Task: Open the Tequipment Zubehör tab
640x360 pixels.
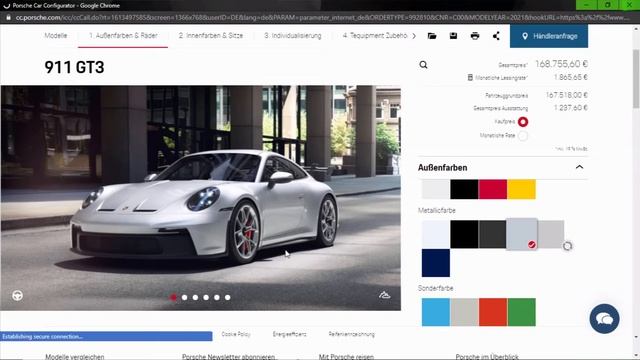Action: (375, 36)
